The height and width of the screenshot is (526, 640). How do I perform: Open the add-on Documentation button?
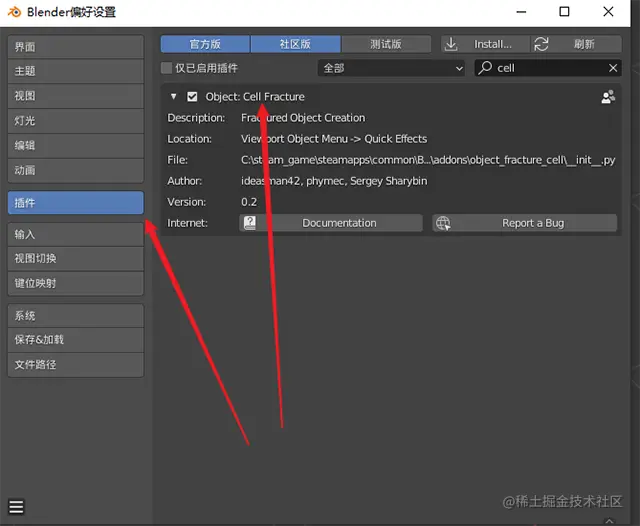[x=331, y=223]
